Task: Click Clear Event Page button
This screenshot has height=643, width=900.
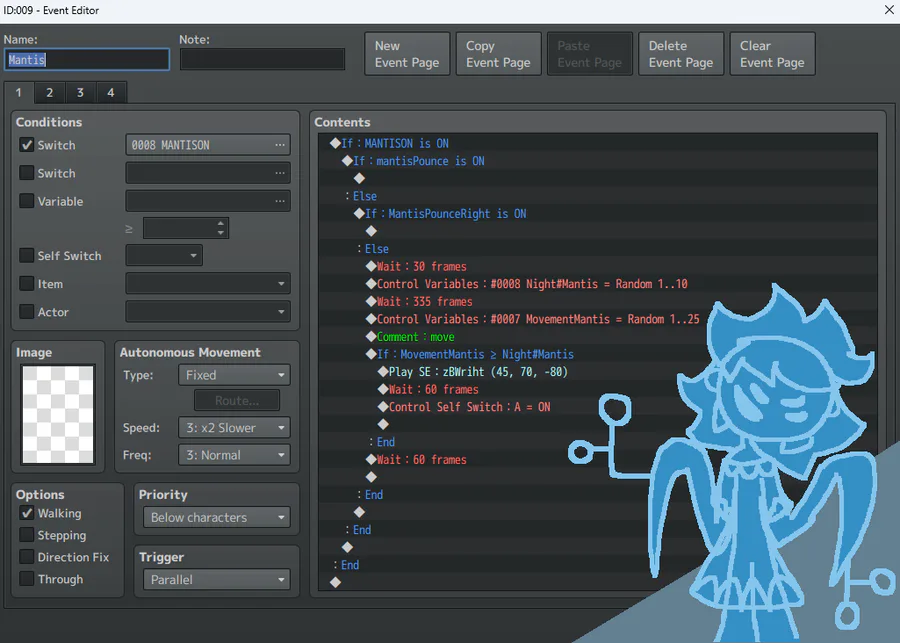Action: pyautogui.click(x=772, y=54)
